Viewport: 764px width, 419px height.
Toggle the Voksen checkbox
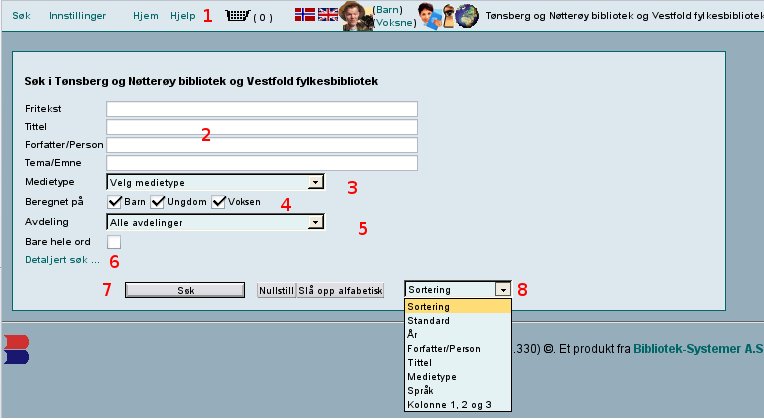(218, 202)
